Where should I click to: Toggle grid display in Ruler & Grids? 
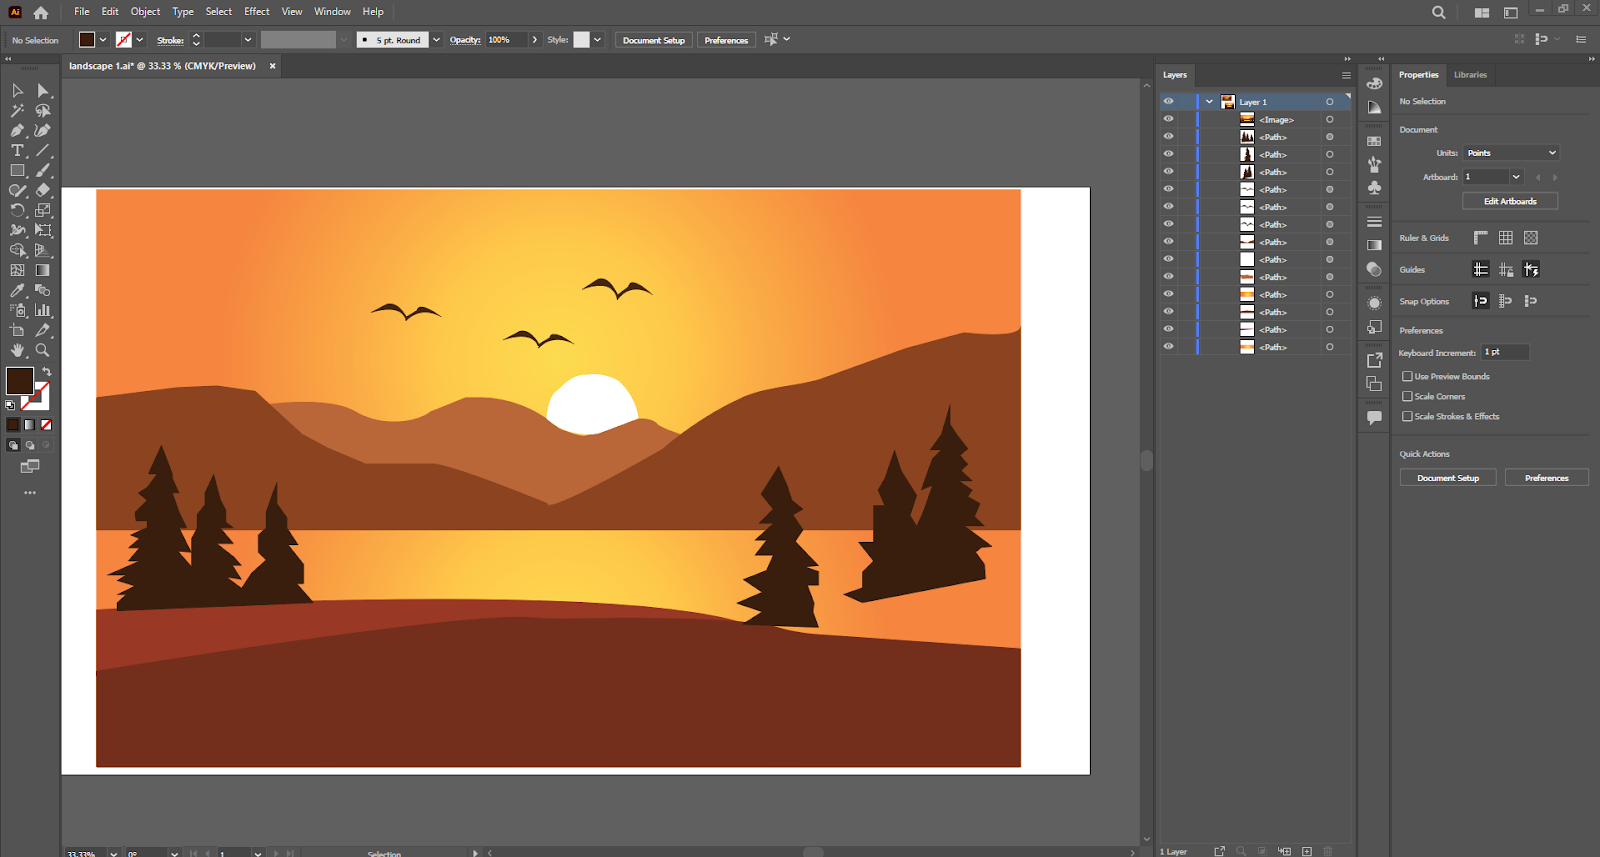[1506, 237]
